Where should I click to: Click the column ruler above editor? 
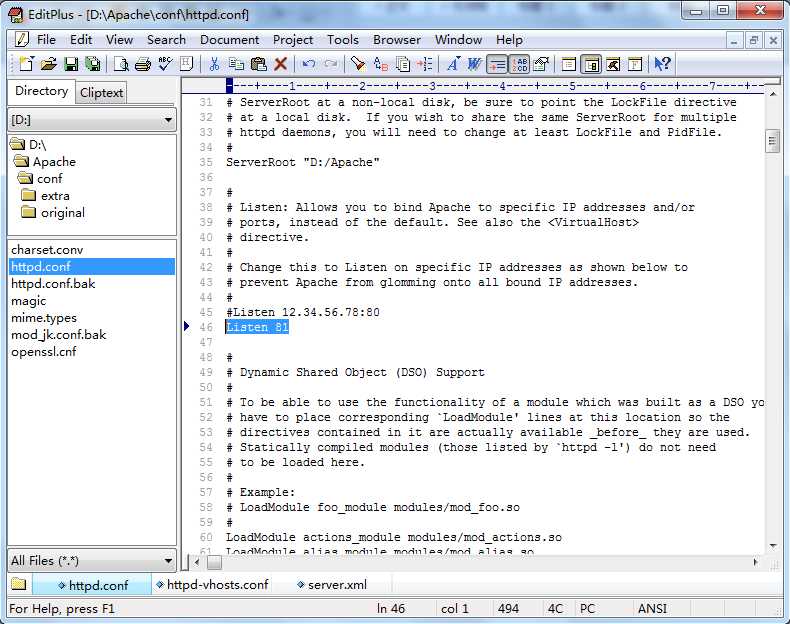pos(495,86)
